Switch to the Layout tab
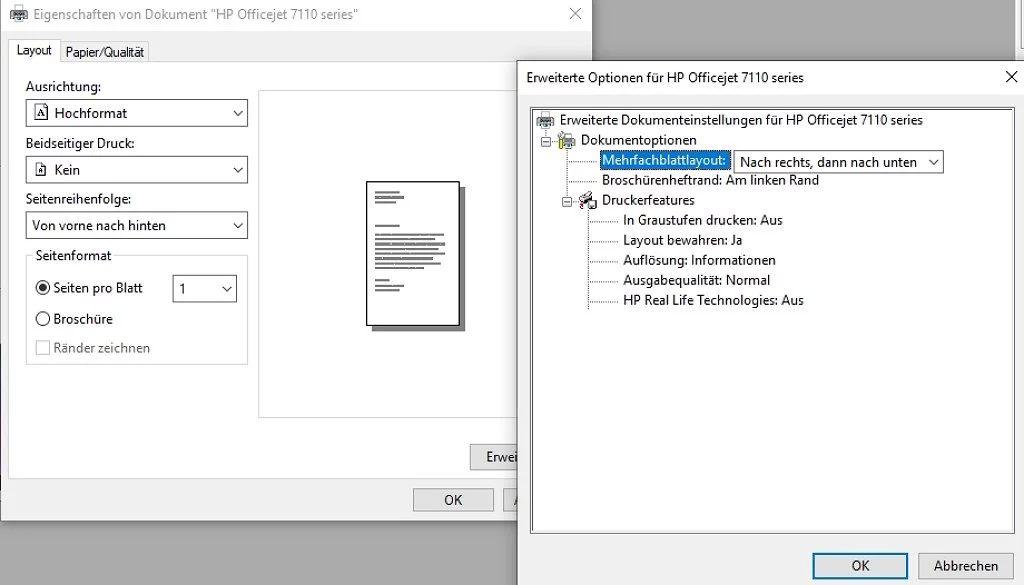Viewport: 1024px width, 585px height. pyautogui.click(x=34, y=50)
